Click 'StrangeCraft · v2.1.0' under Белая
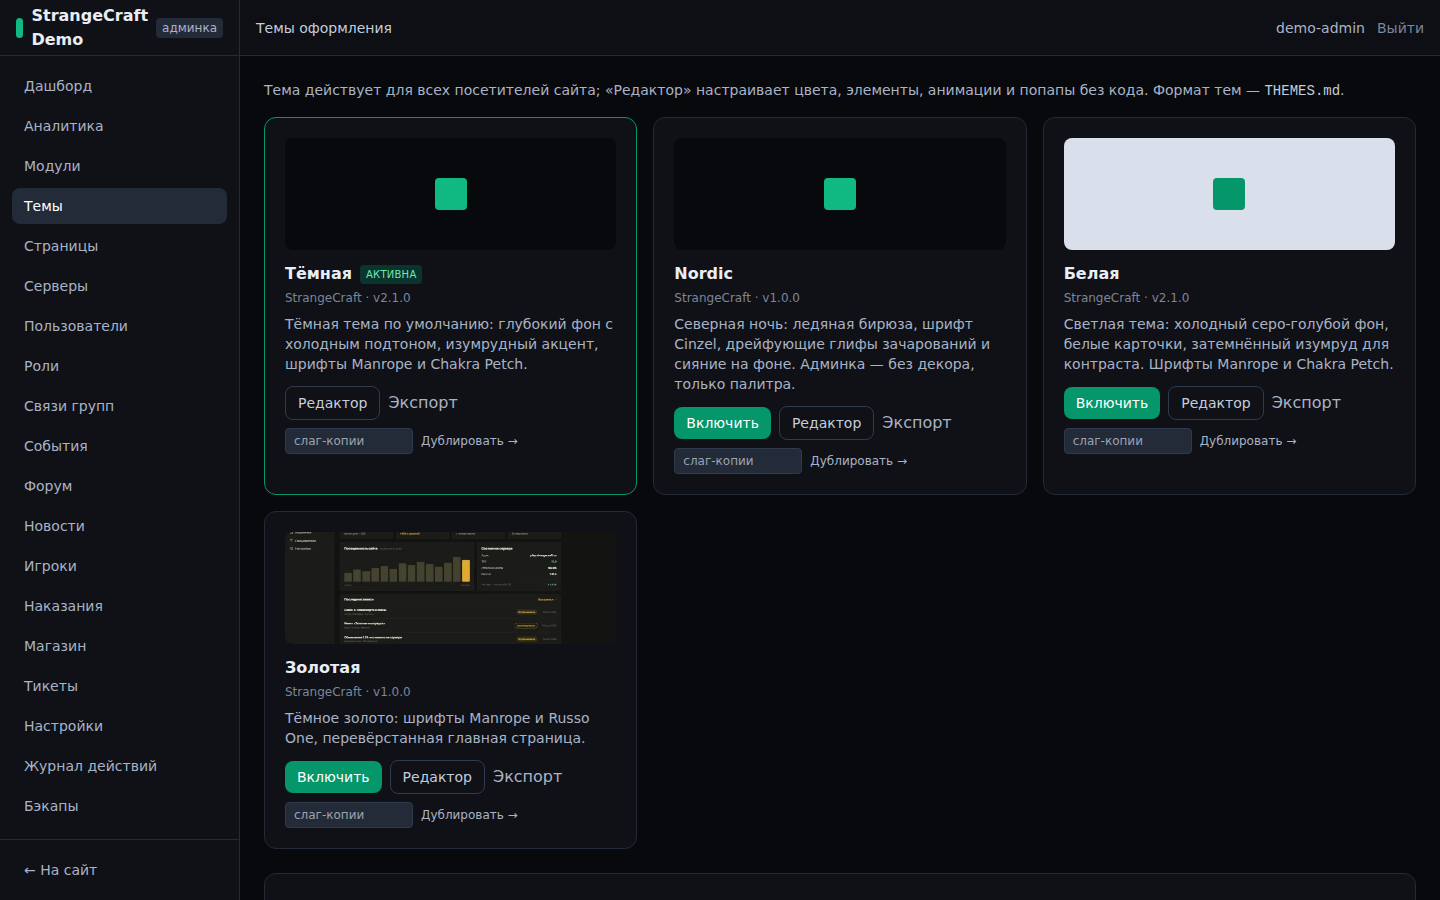Screen dimensions: 1440x900 (1126, 298)
